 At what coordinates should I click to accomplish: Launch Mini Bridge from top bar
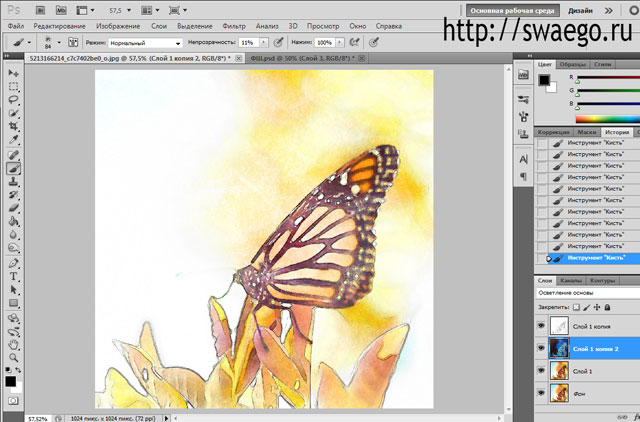point(61,10)
